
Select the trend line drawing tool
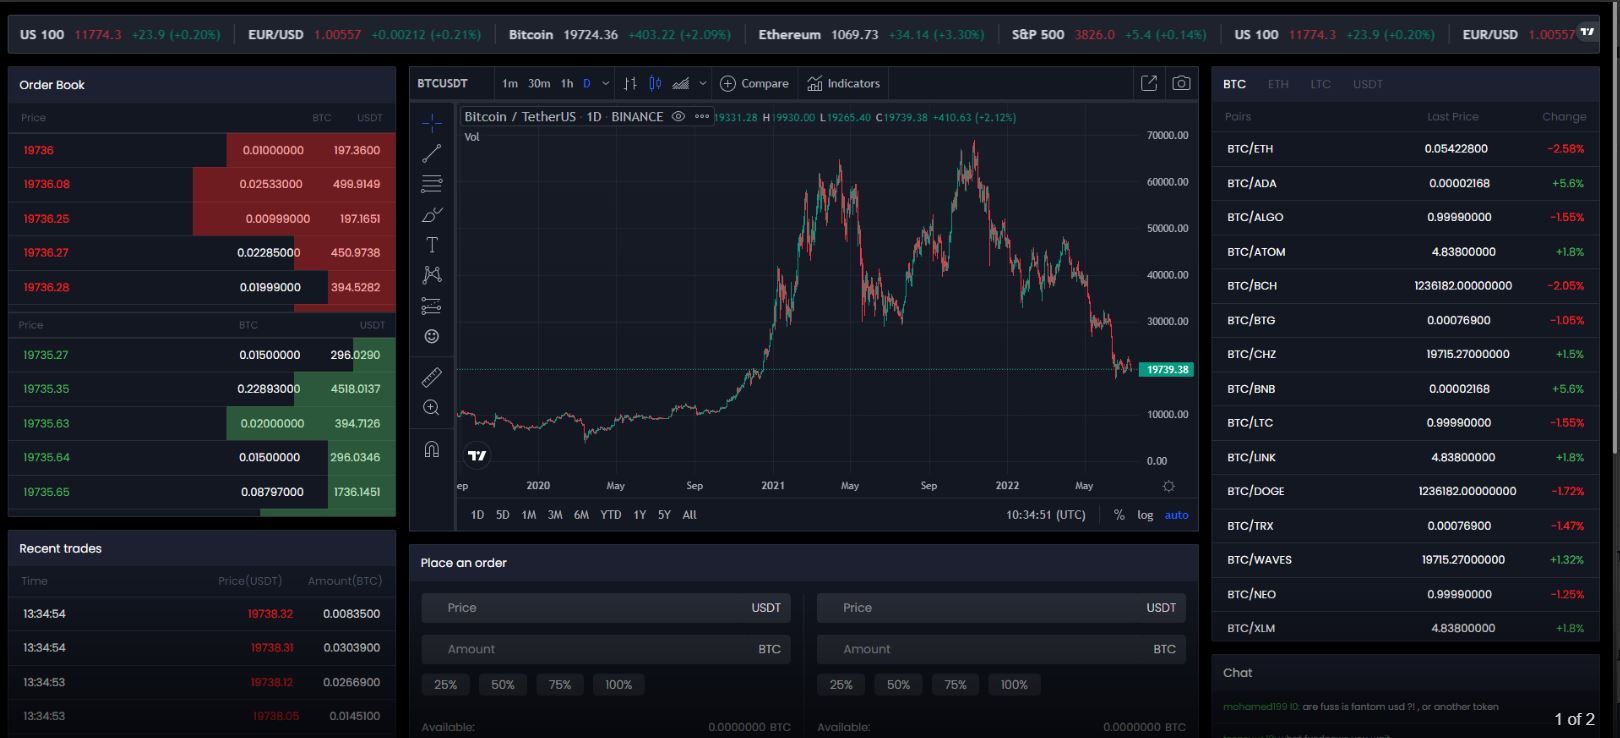[431, 153]
